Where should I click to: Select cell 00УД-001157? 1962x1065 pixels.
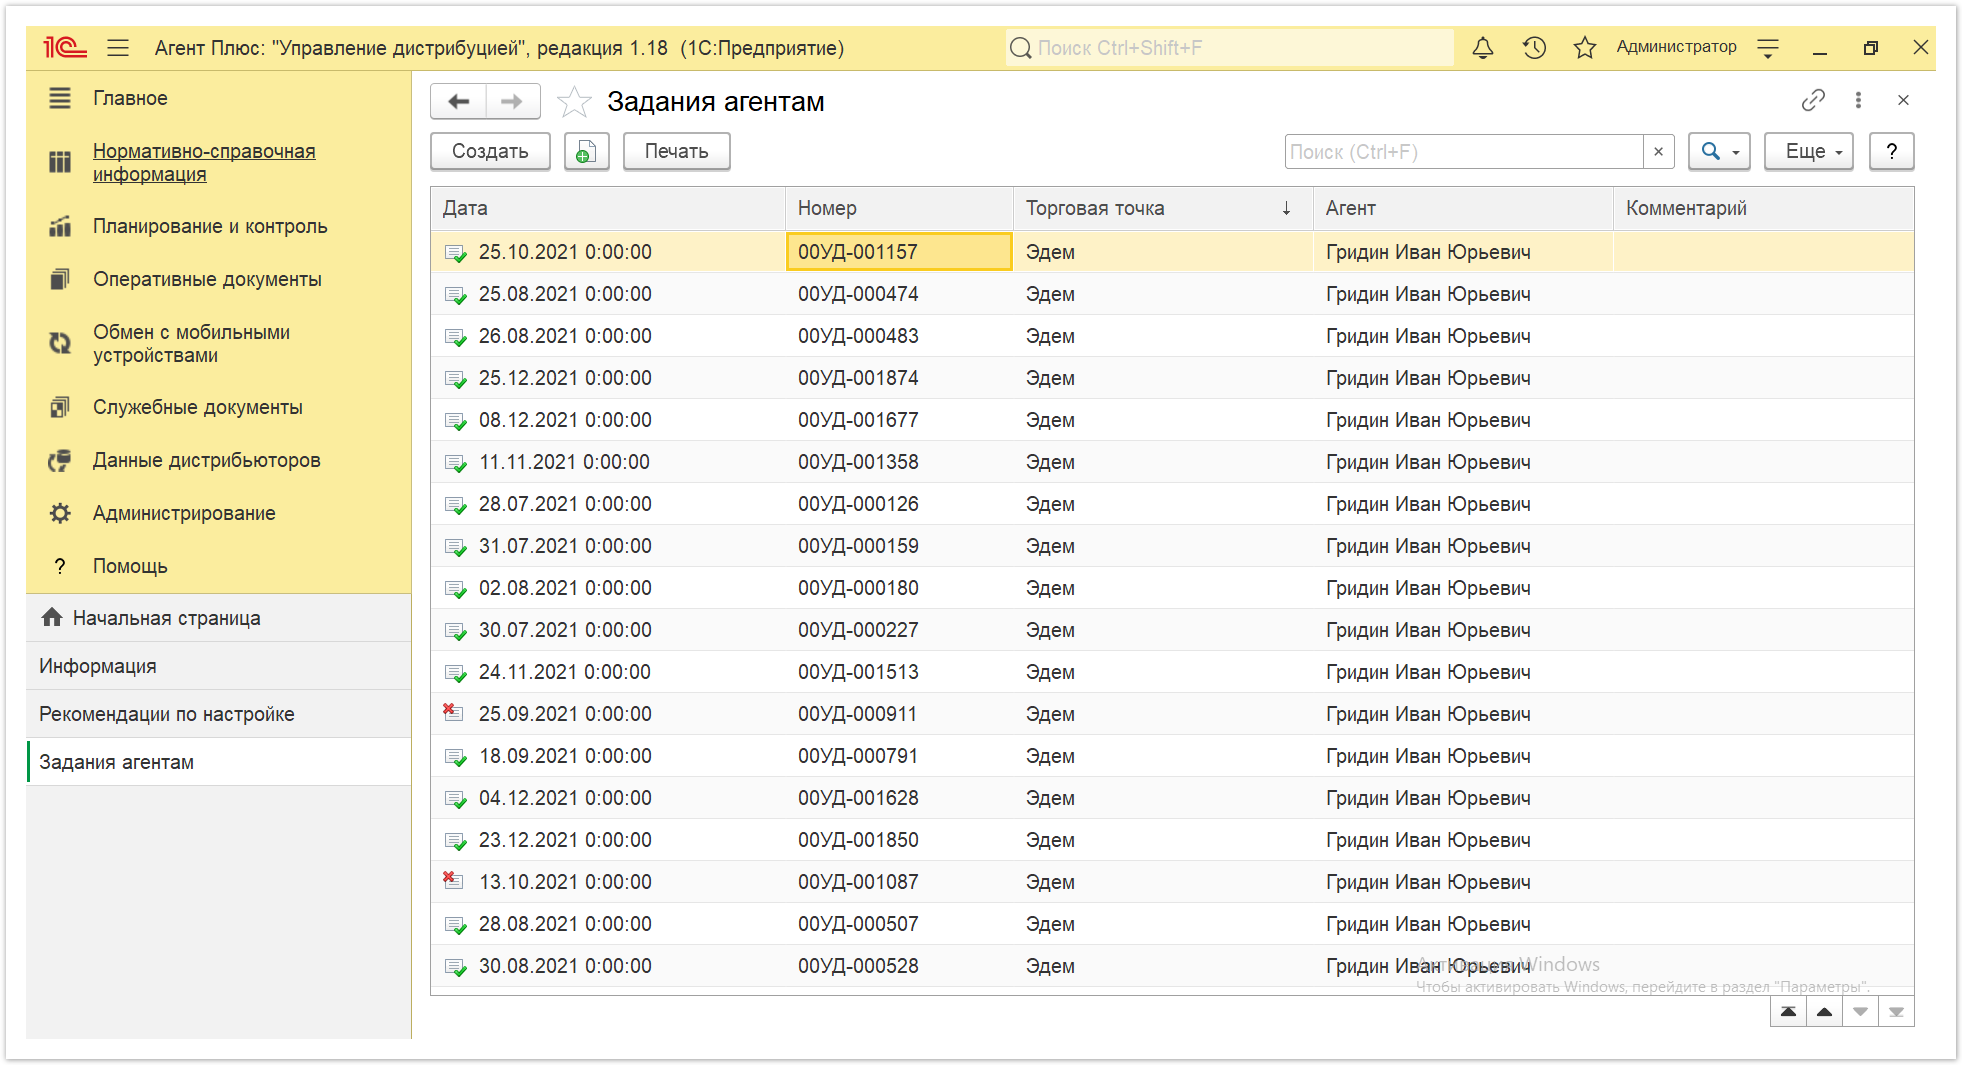coord(899,252)
